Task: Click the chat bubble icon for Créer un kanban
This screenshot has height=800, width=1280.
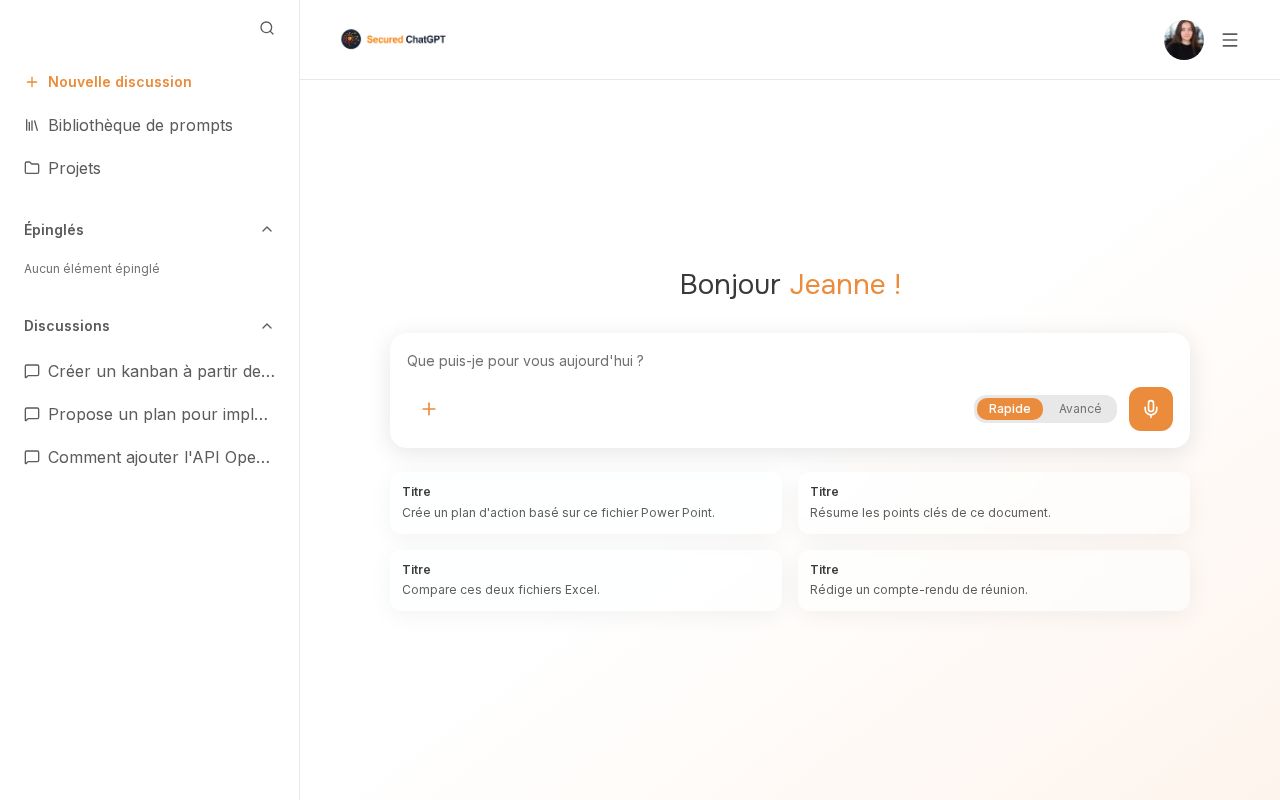Action: (32, 371)
